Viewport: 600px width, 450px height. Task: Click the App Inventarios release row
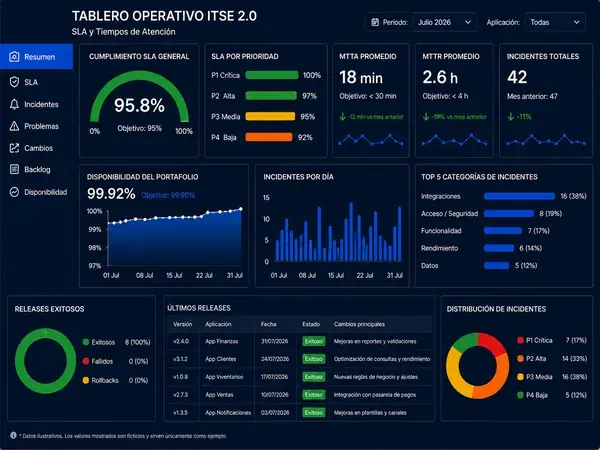pyautogui.click(x=300, y=377)
